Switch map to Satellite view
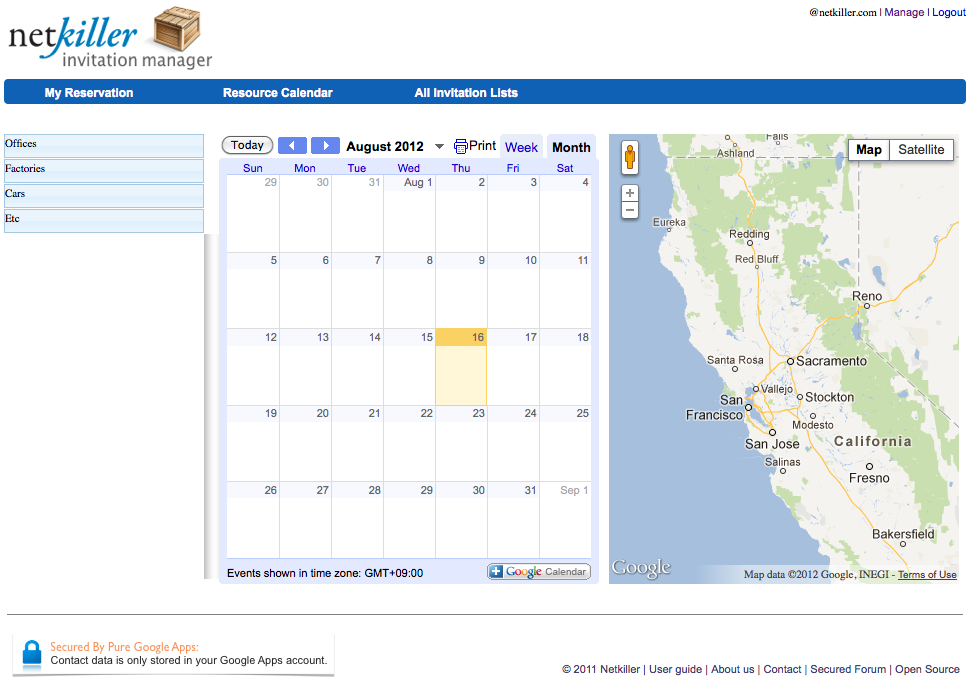This screenshot has width=969, height=677. (x=921, y=150)
